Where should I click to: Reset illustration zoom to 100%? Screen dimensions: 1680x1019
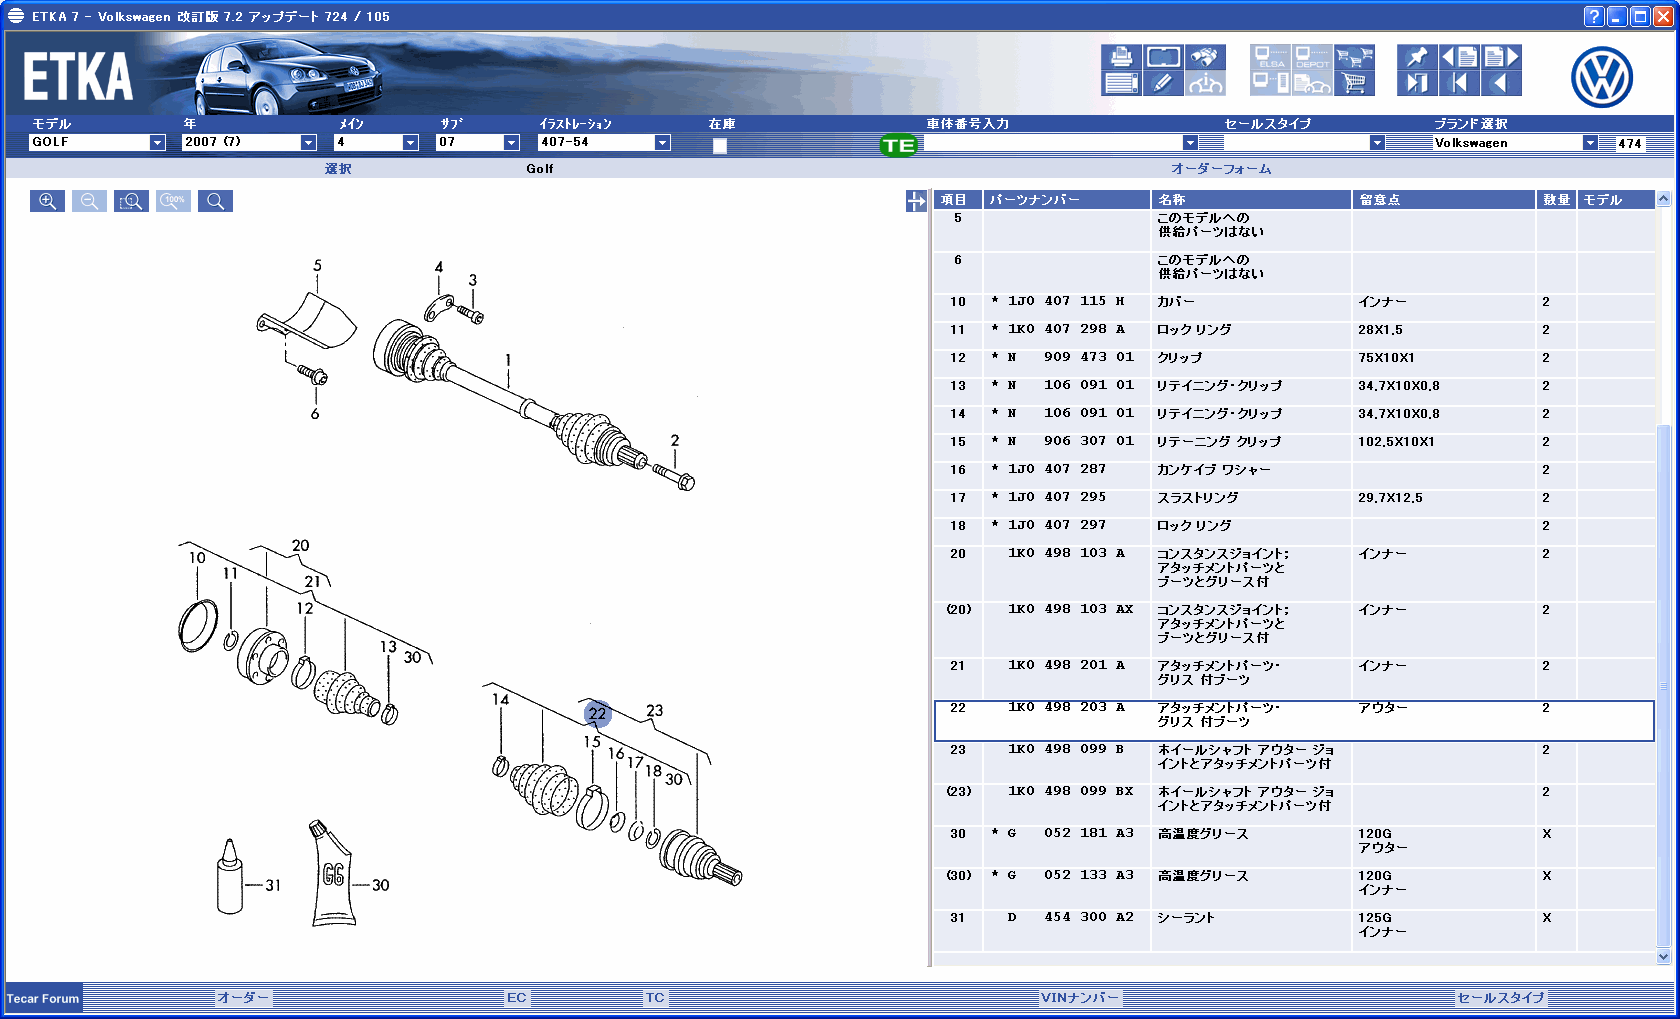[173, 201]
